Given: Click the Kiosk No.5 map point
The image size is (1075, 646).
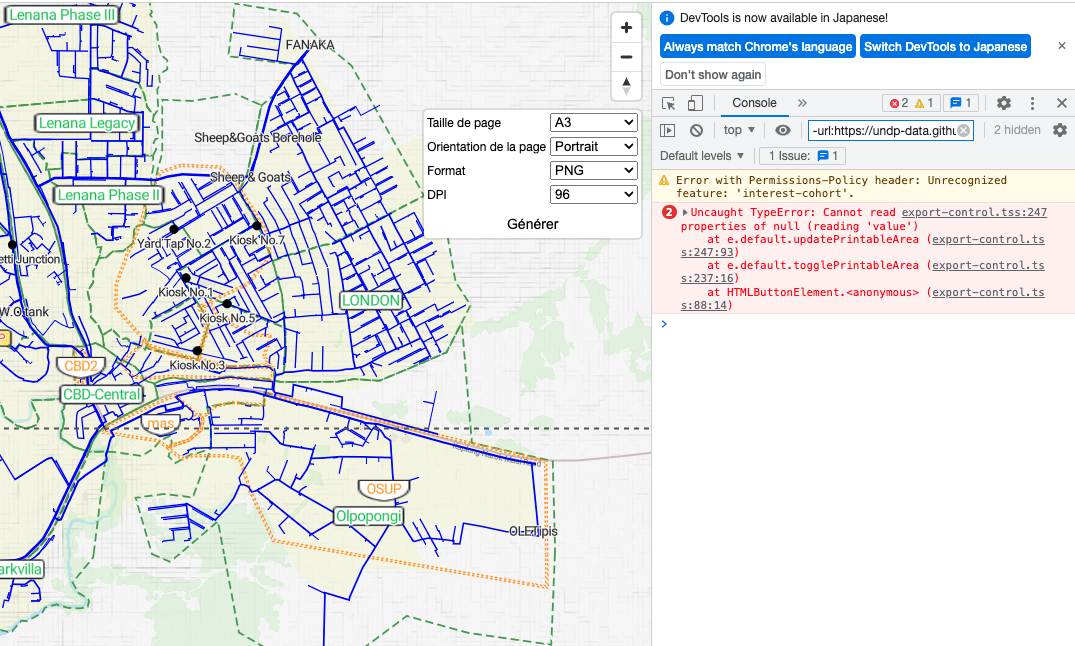Looking at the screenshot, I should point(227,303).
